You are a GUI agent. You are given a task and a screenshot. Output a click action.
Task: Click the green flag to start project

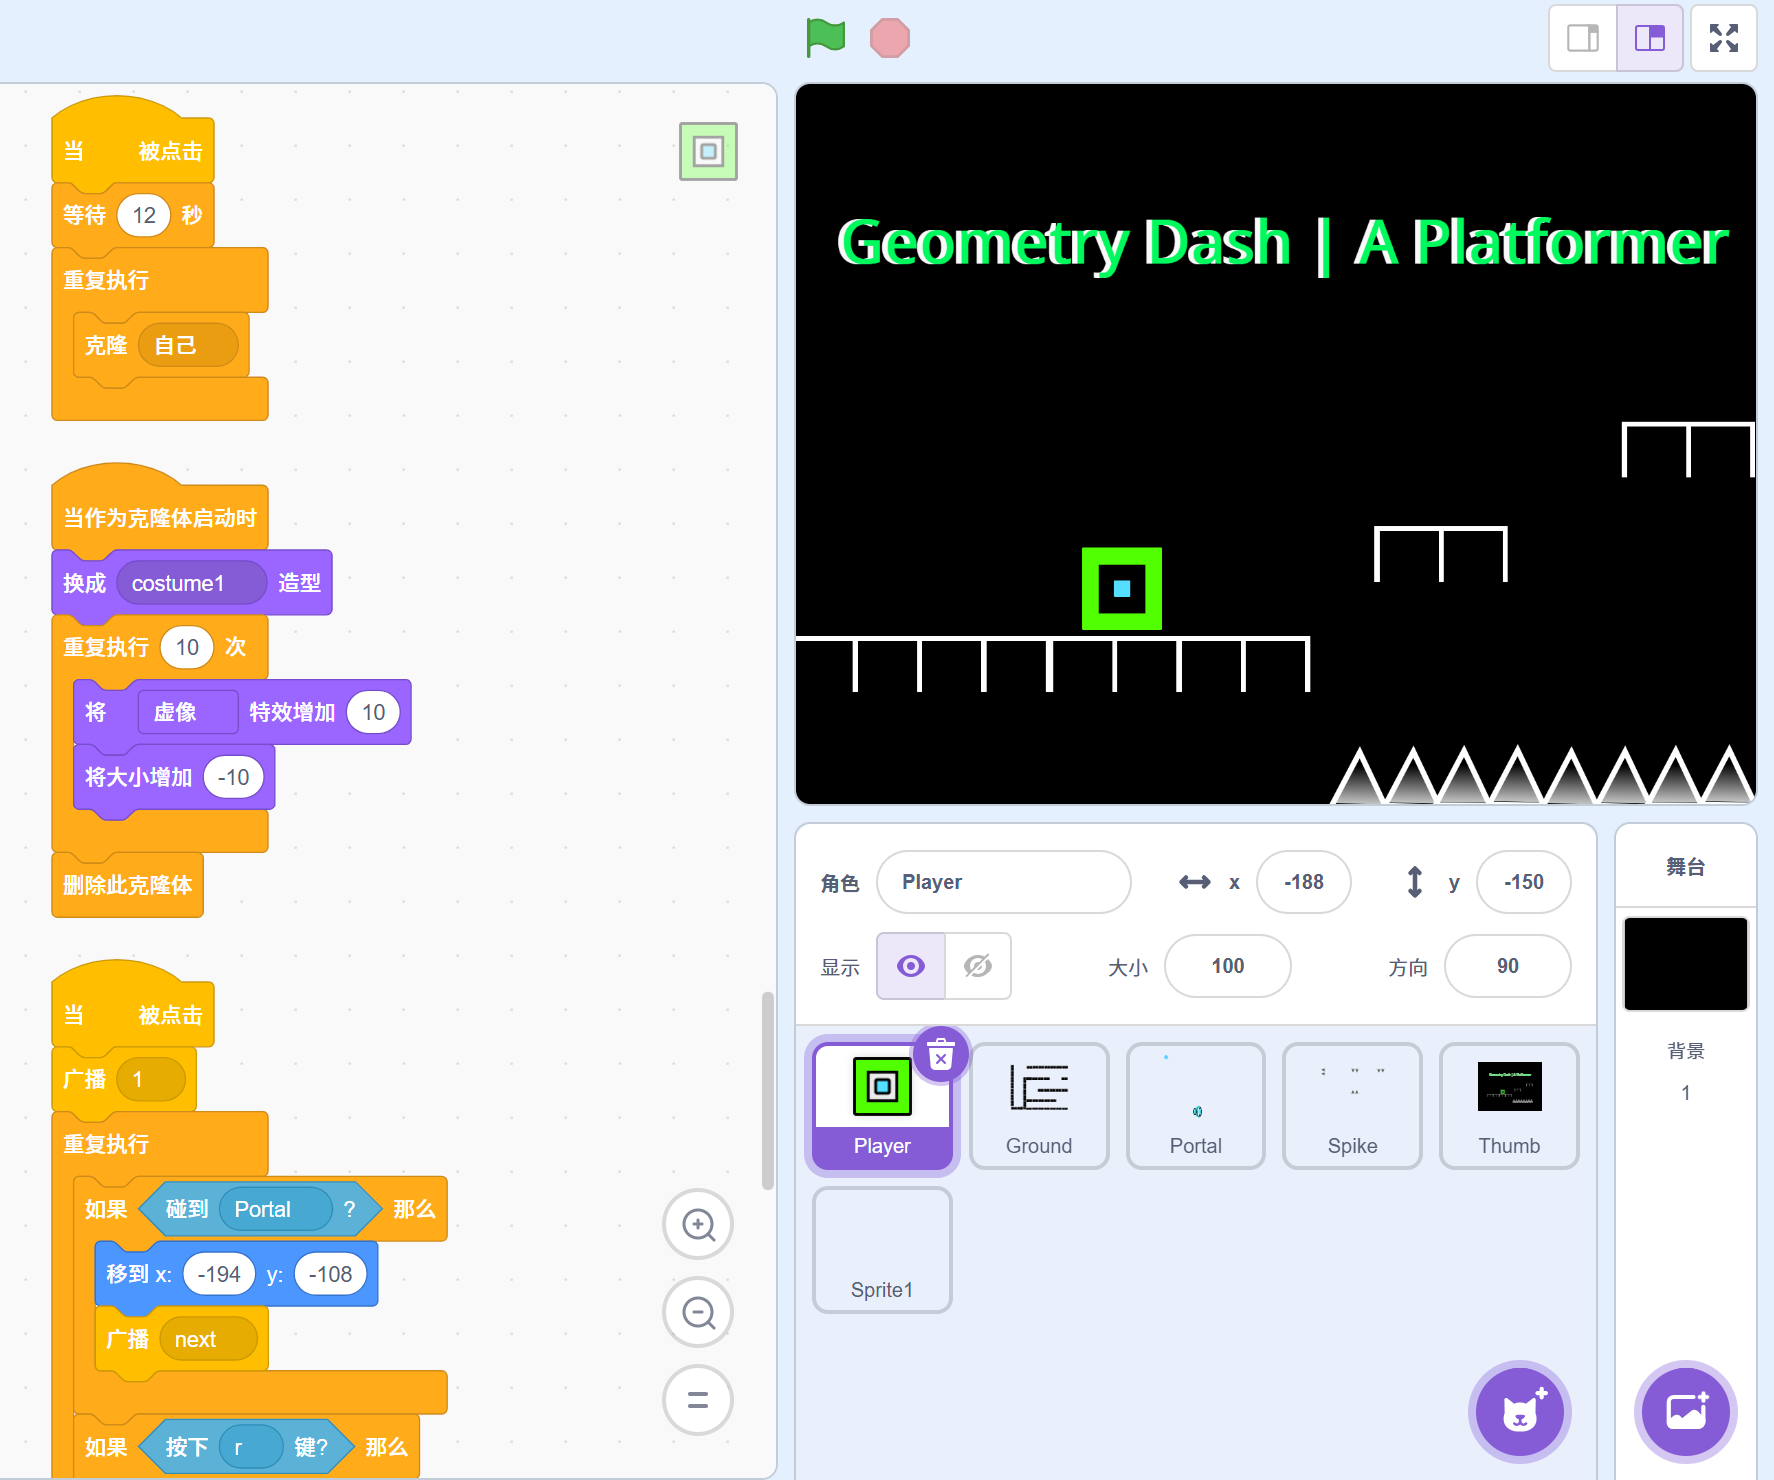tap(825, 38)
